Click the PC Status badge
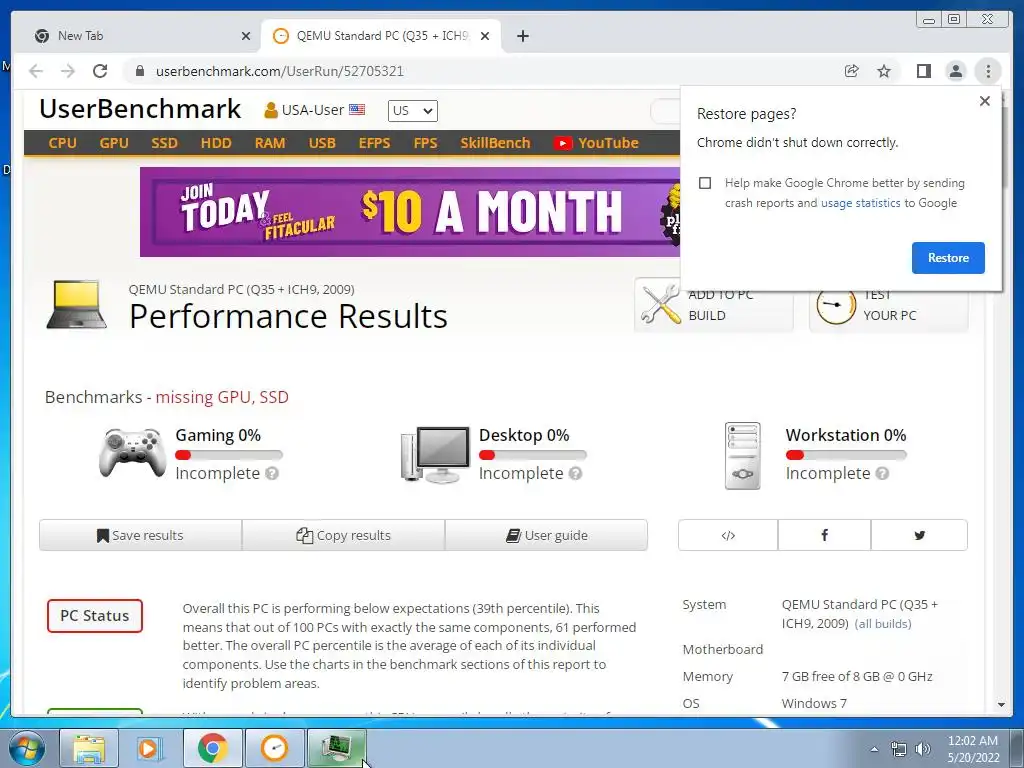Image resolution: width=1024 pixels, height=768 pixels. [95, 616]
